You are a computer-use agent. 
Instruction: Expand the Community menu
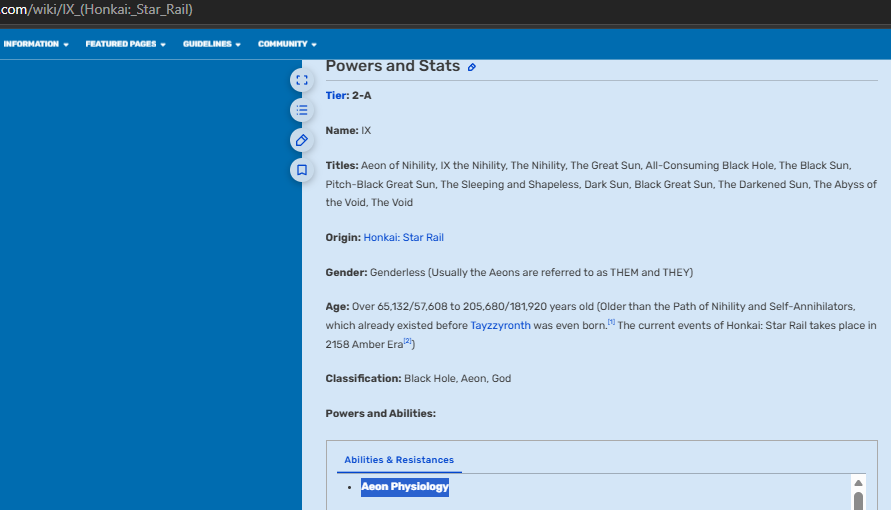[x=287, y=44]
